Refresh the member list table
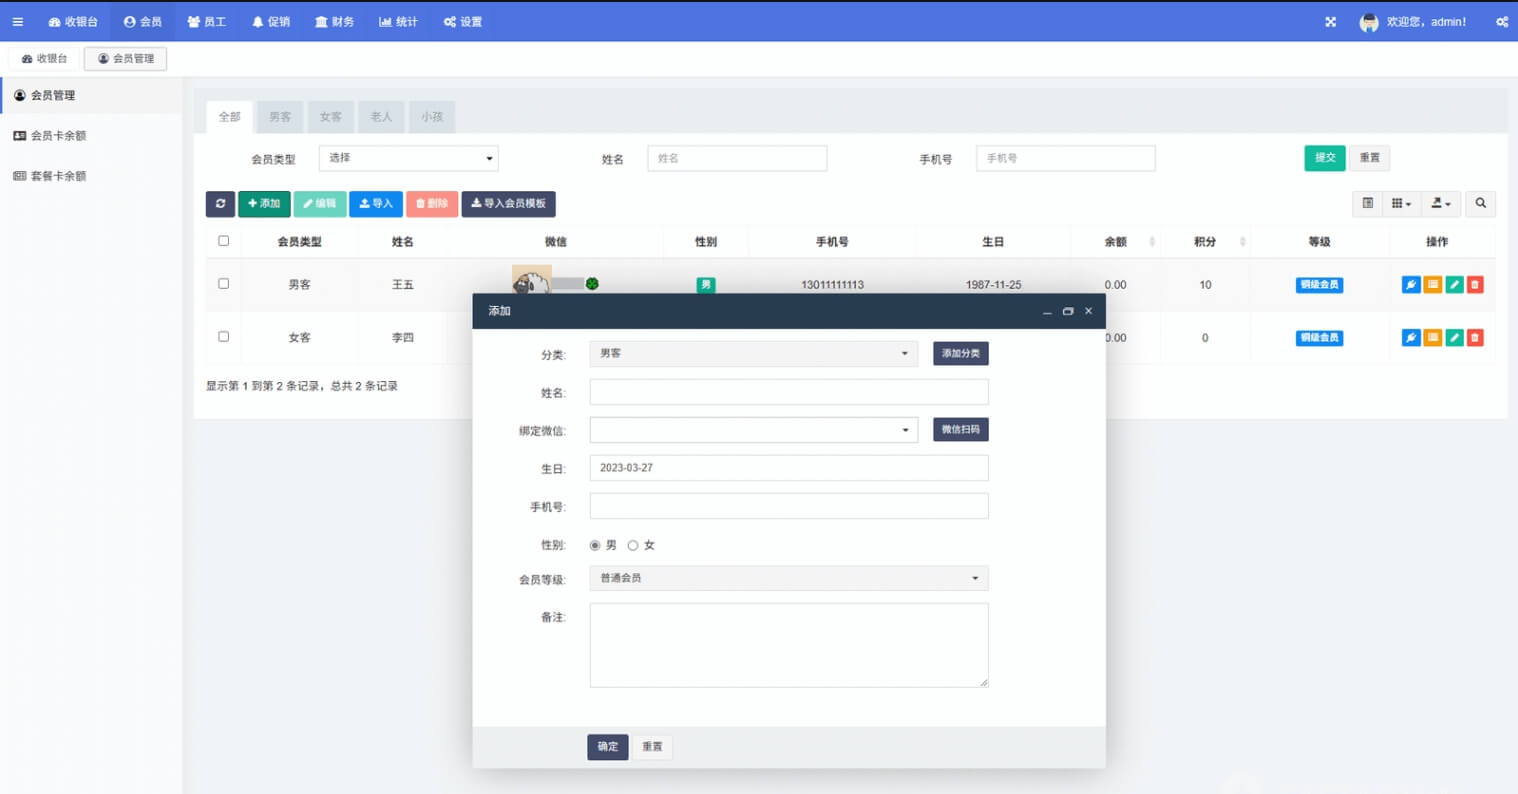 pyautogui.click(x=220, y=204)
